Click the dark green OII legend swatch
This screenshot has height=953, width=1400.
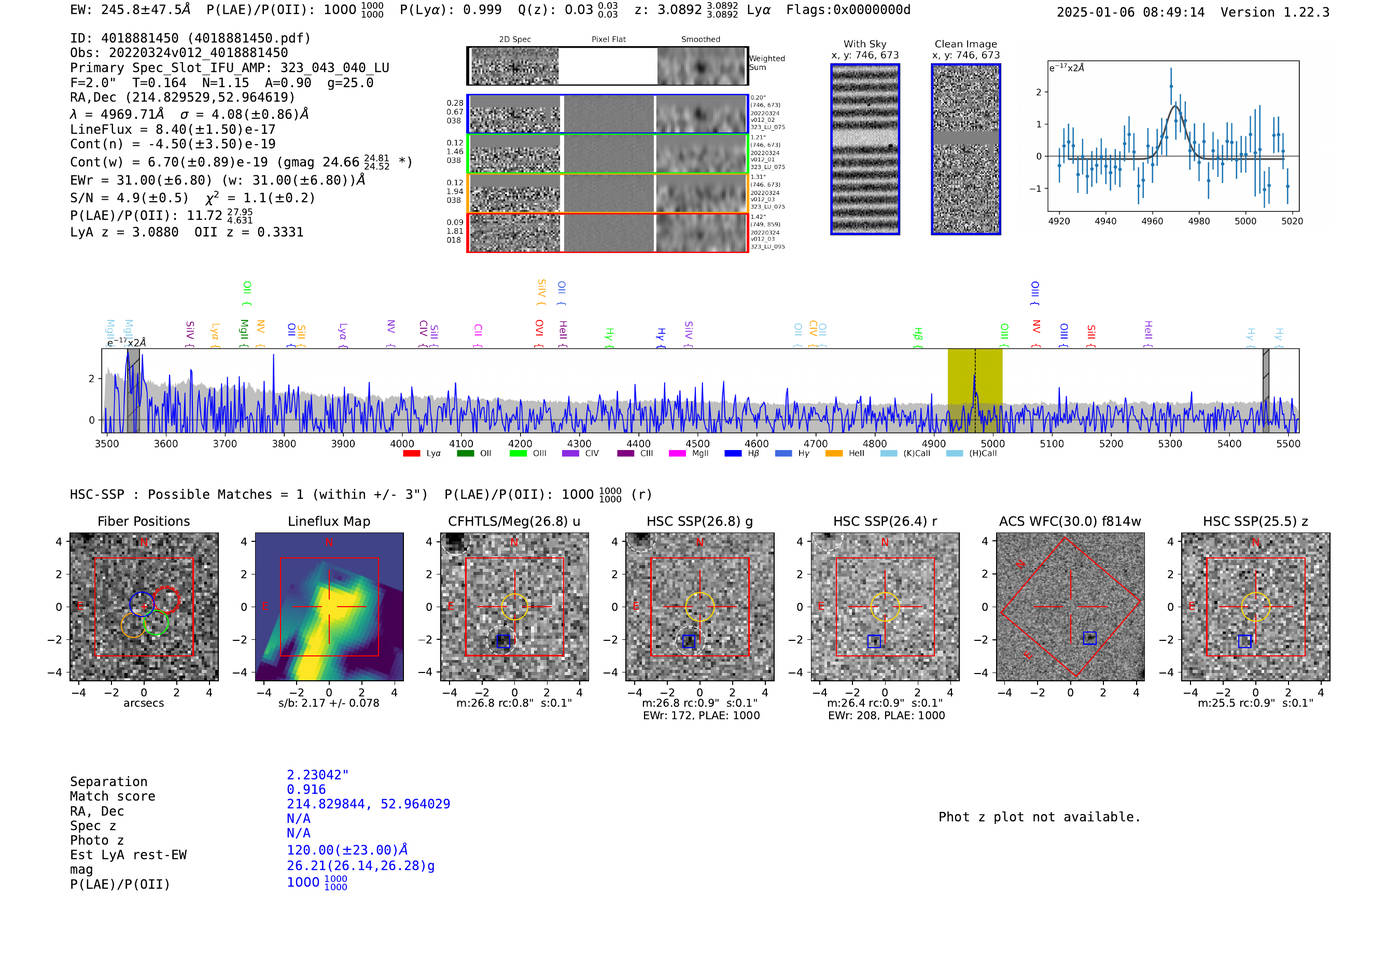(x=465, y=454)
